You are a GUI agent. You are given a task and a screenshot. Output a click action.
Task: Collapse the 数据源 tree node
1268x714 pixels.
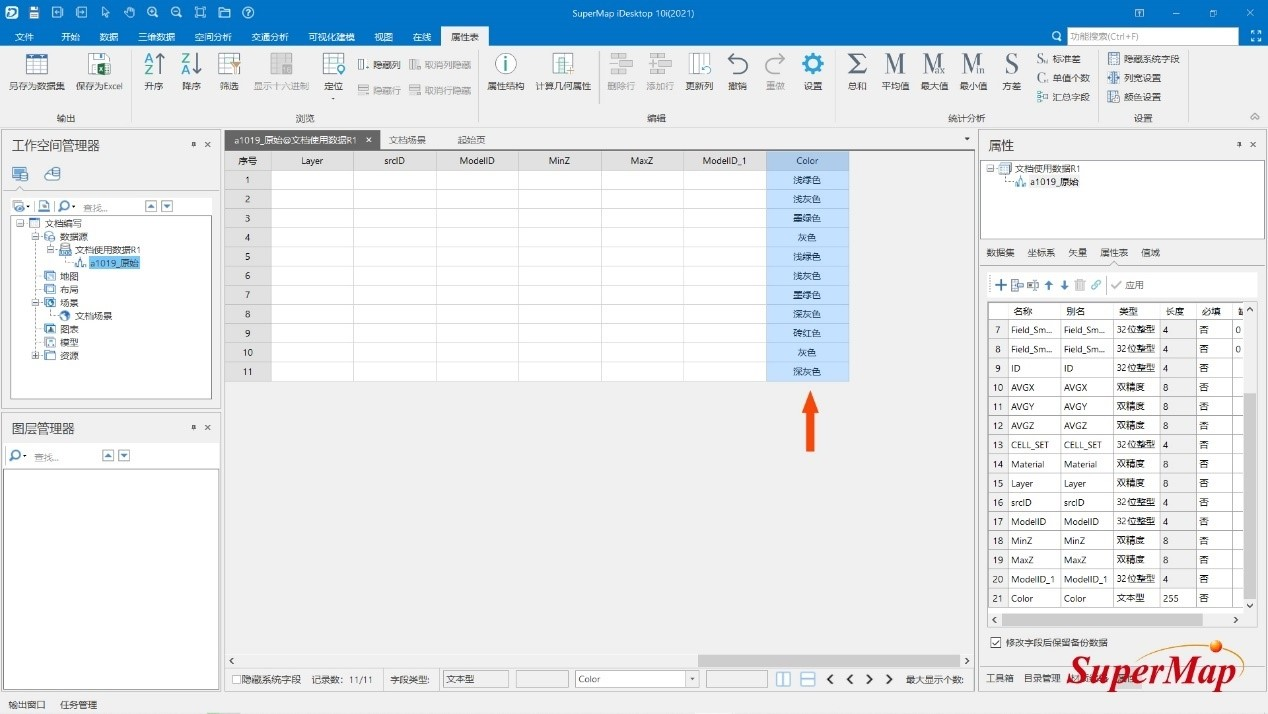36,237
